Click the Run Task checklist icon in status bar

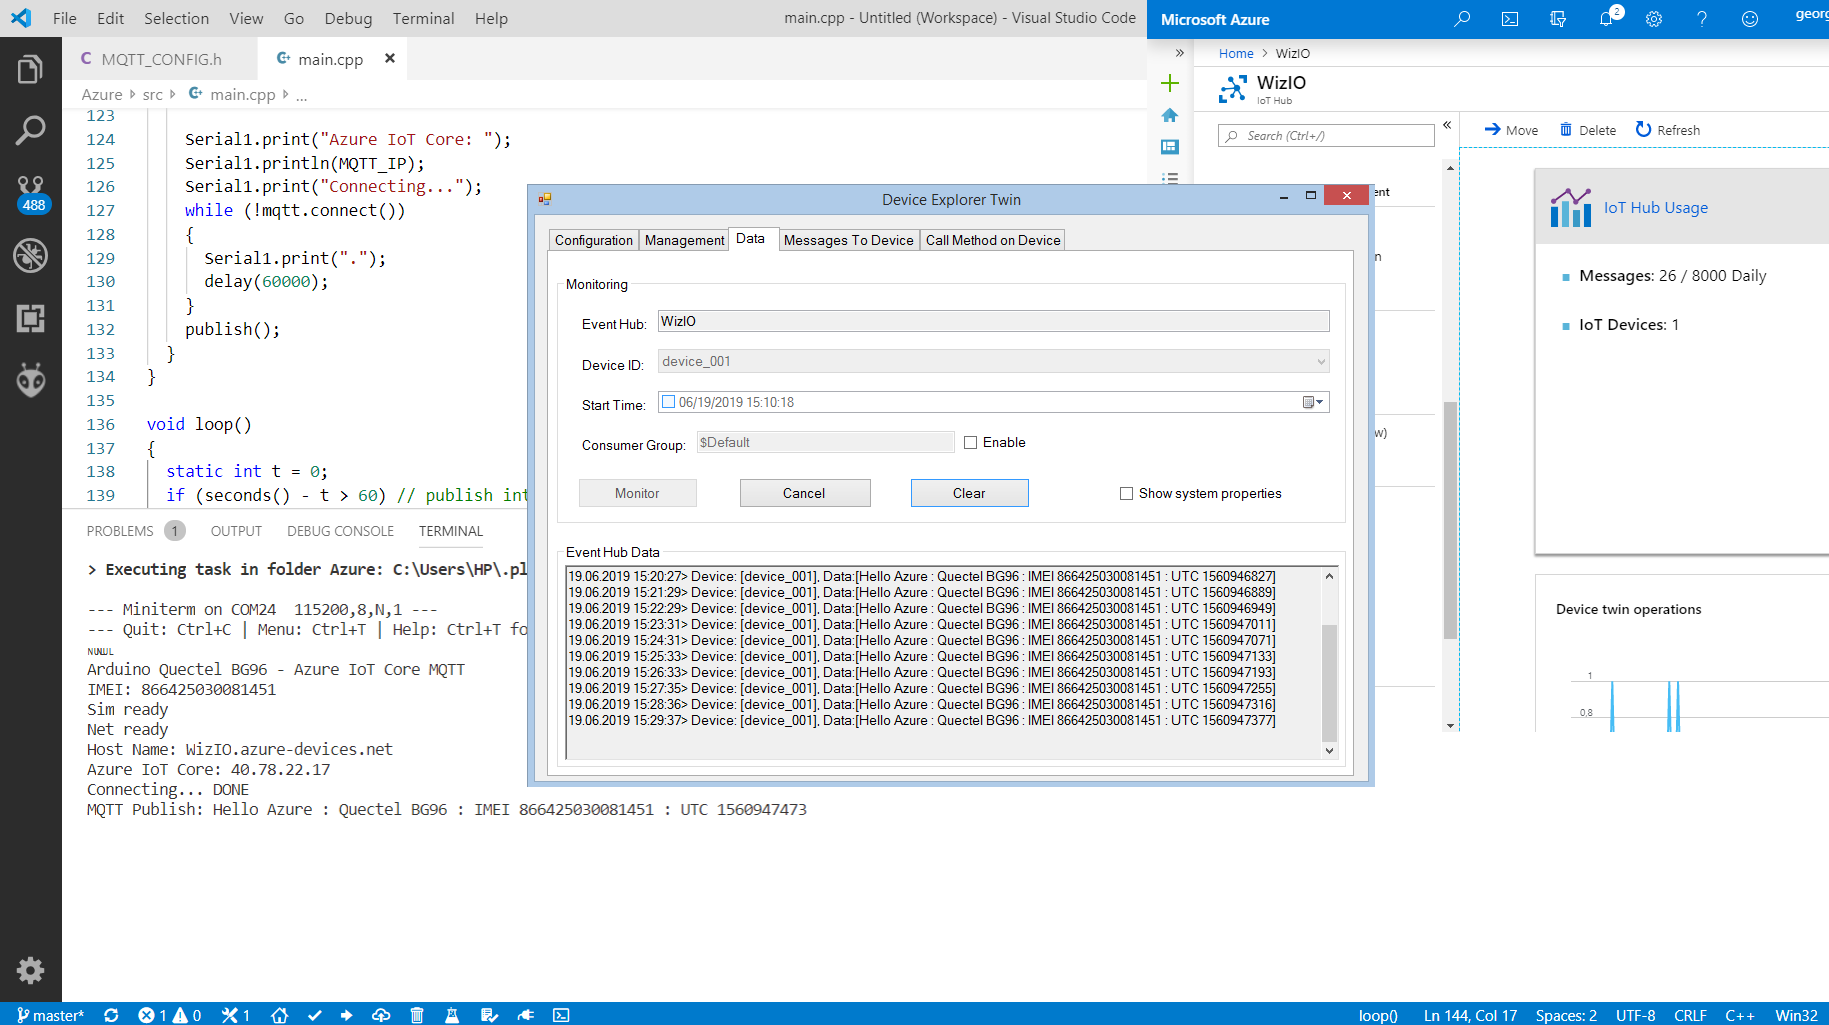(489, 1015)
